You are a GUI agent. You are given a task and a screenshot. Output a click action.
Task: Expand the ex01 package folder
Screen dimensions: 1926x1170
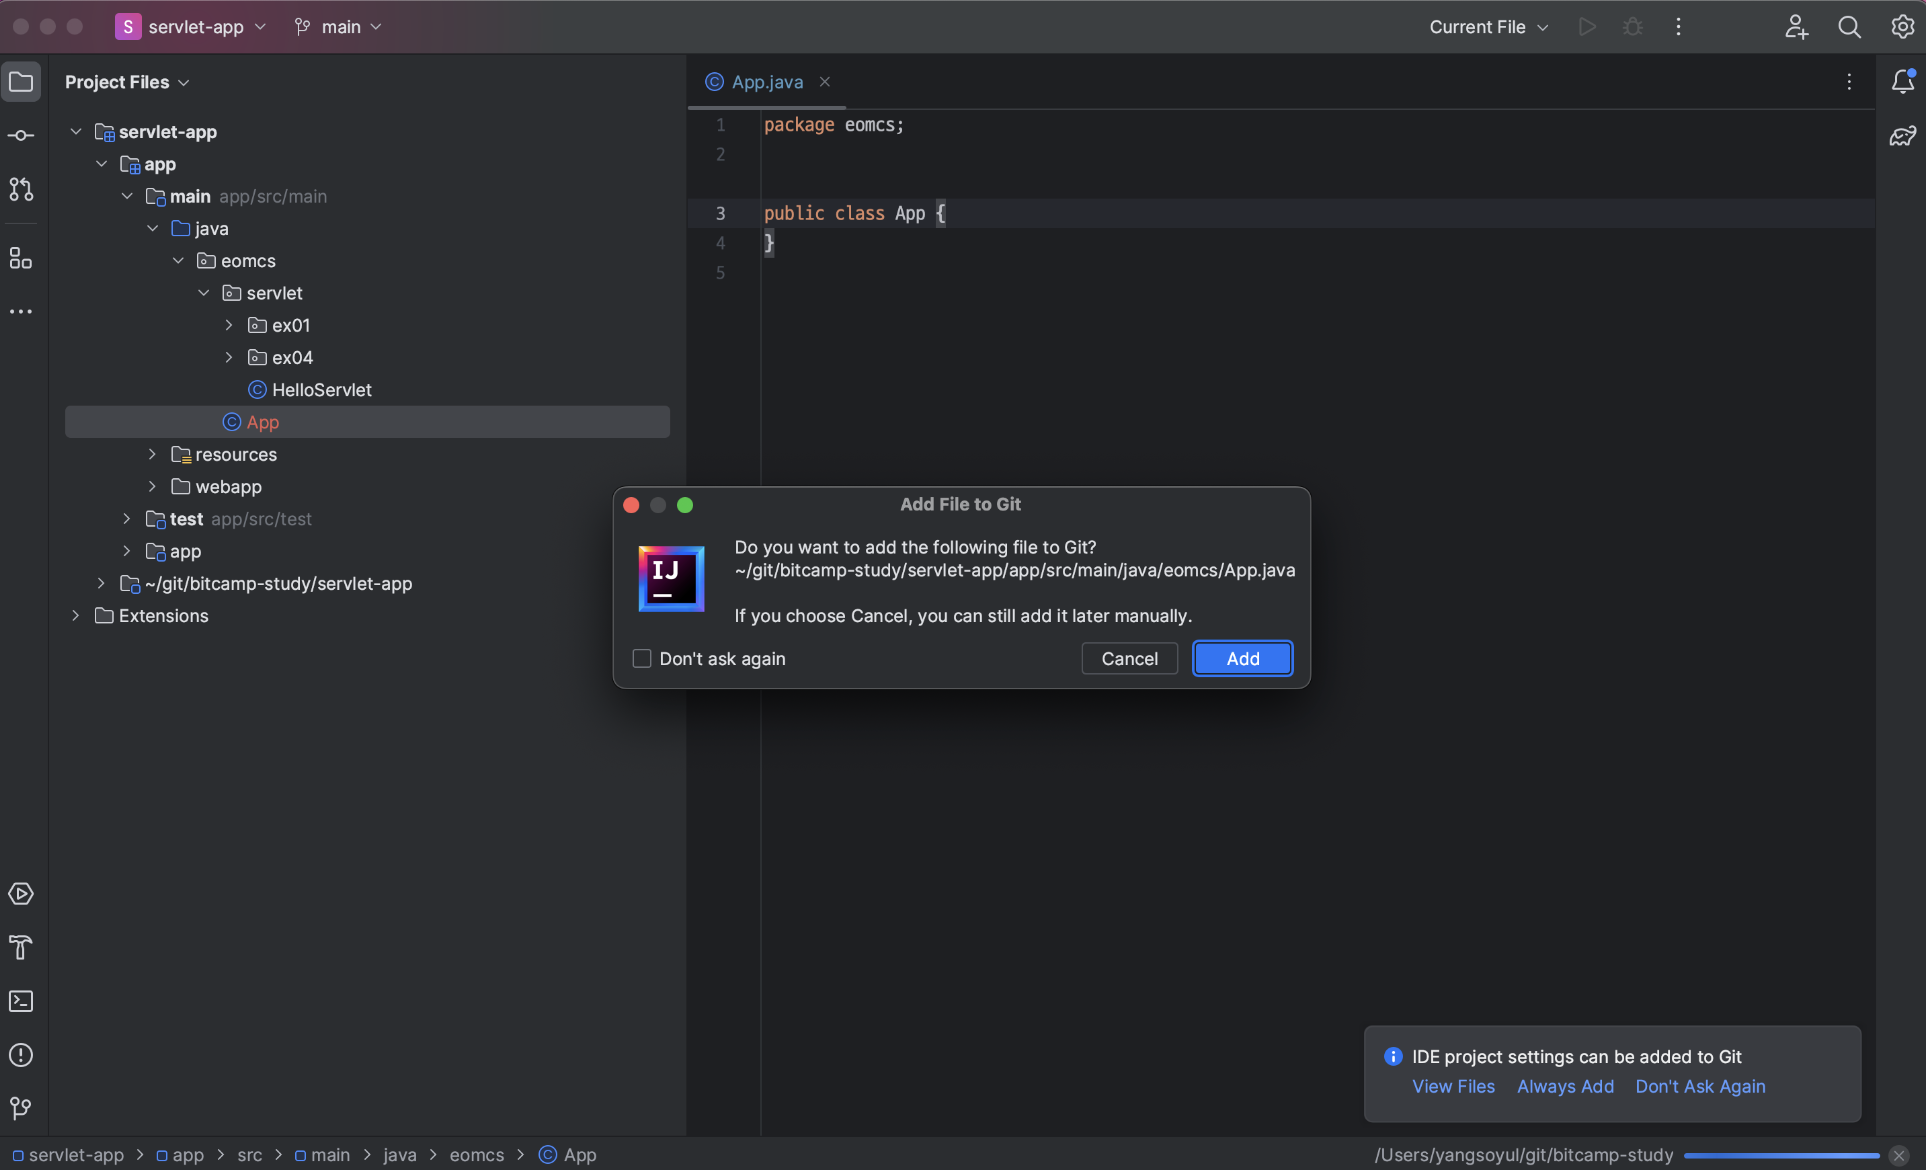click(229, 325)
